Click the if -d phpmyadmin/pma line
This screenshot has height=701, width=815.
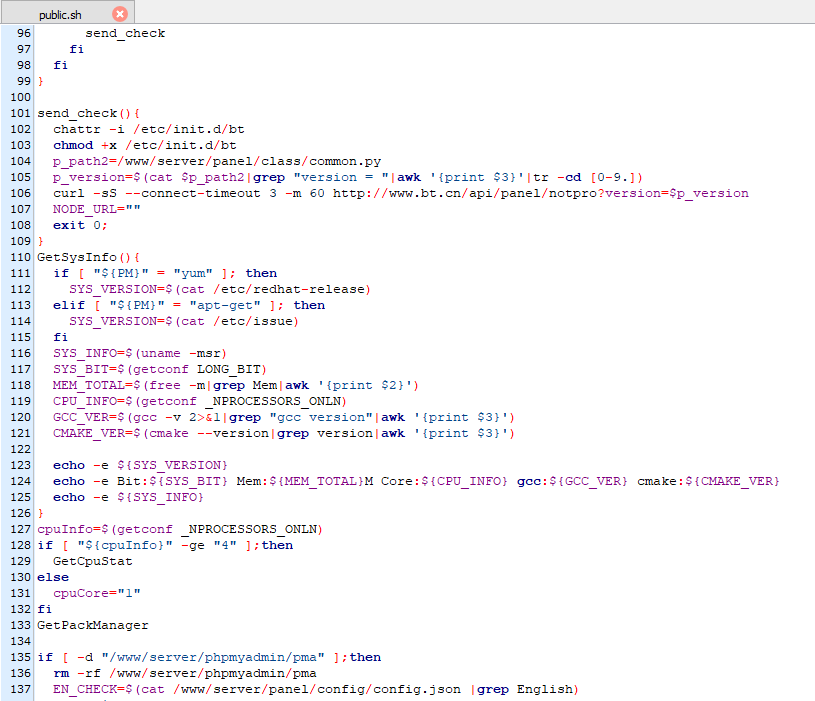coord(209,657)
